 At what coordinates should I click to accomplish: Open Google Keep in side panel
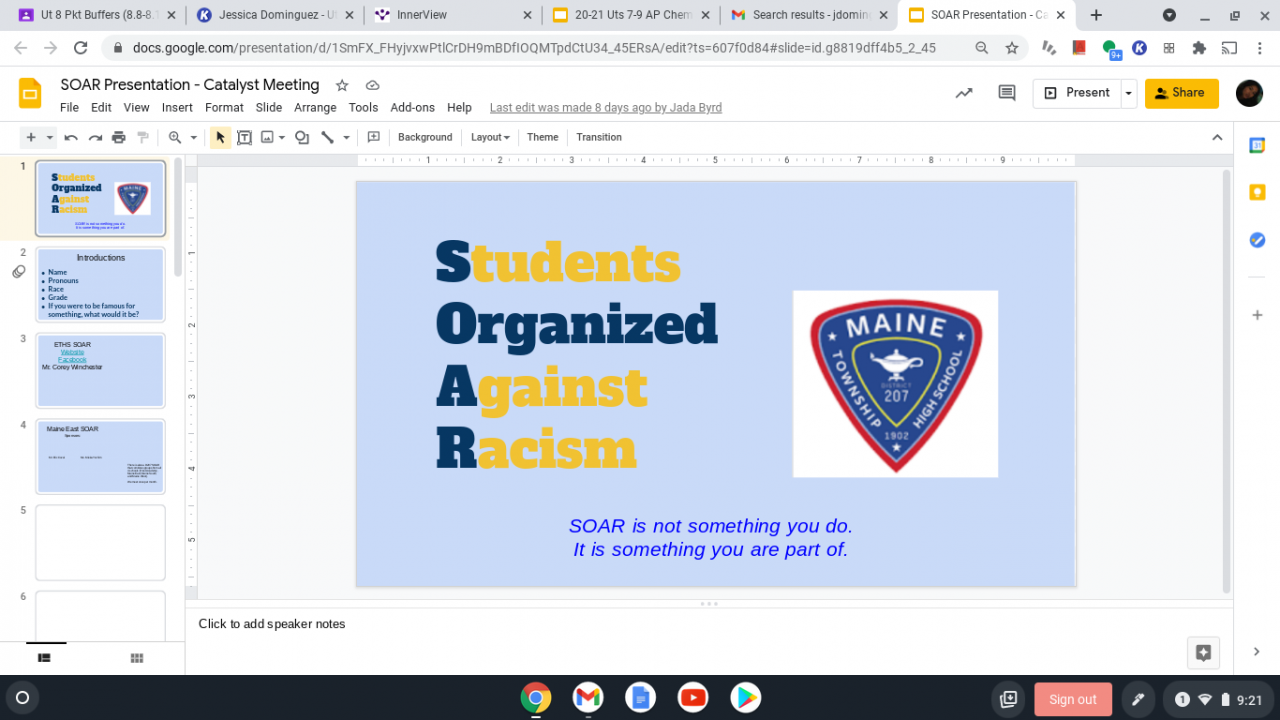1257,192
